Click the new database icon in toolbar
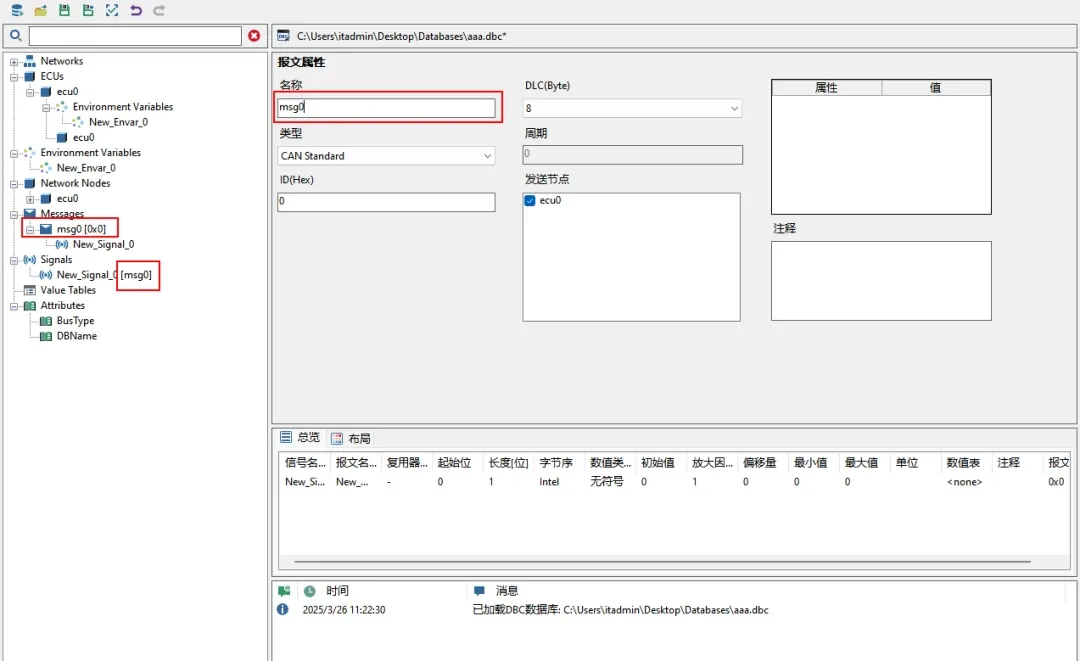This screenshot has width=1080, height=661. [x=16, y=10]
